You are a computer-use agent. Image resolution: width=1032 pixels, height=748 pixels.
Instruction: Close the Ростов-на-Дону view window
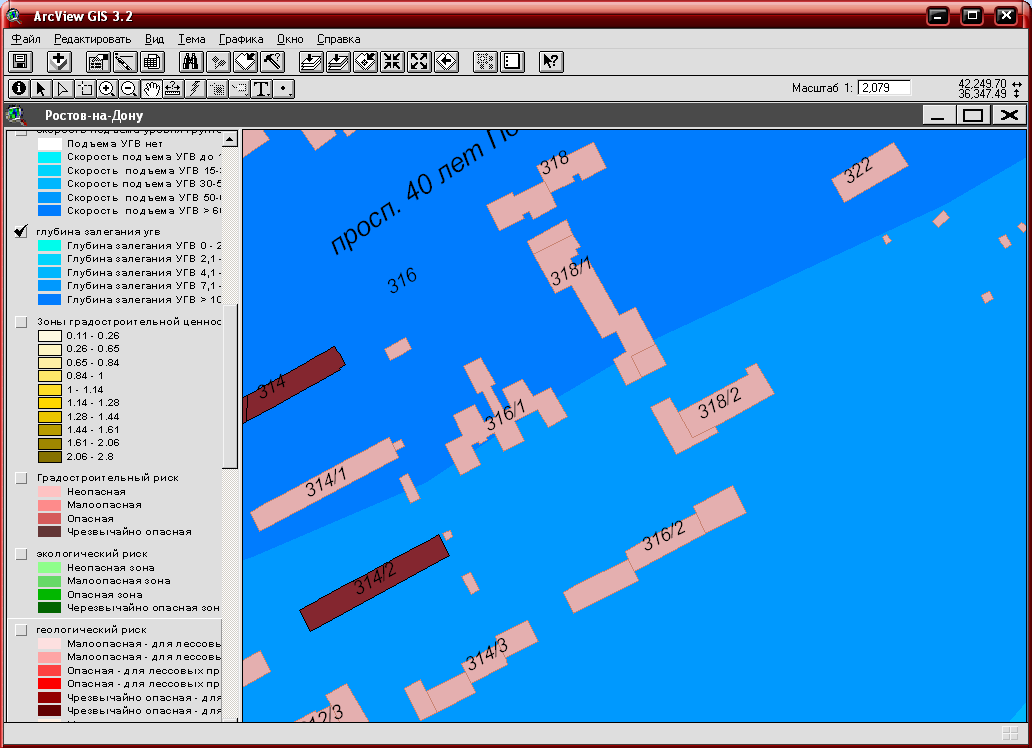[1008, 115]
